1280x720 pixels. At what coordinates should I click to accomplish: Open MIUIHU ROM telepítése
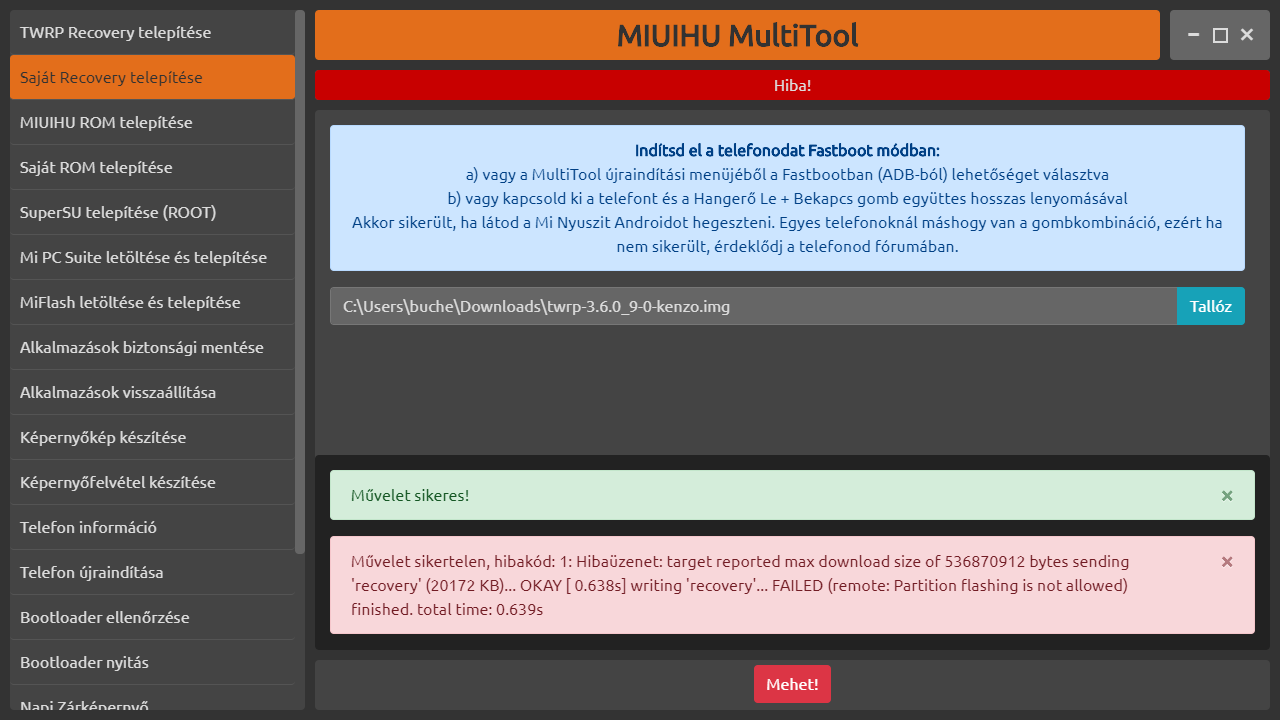tap(152, 122)
